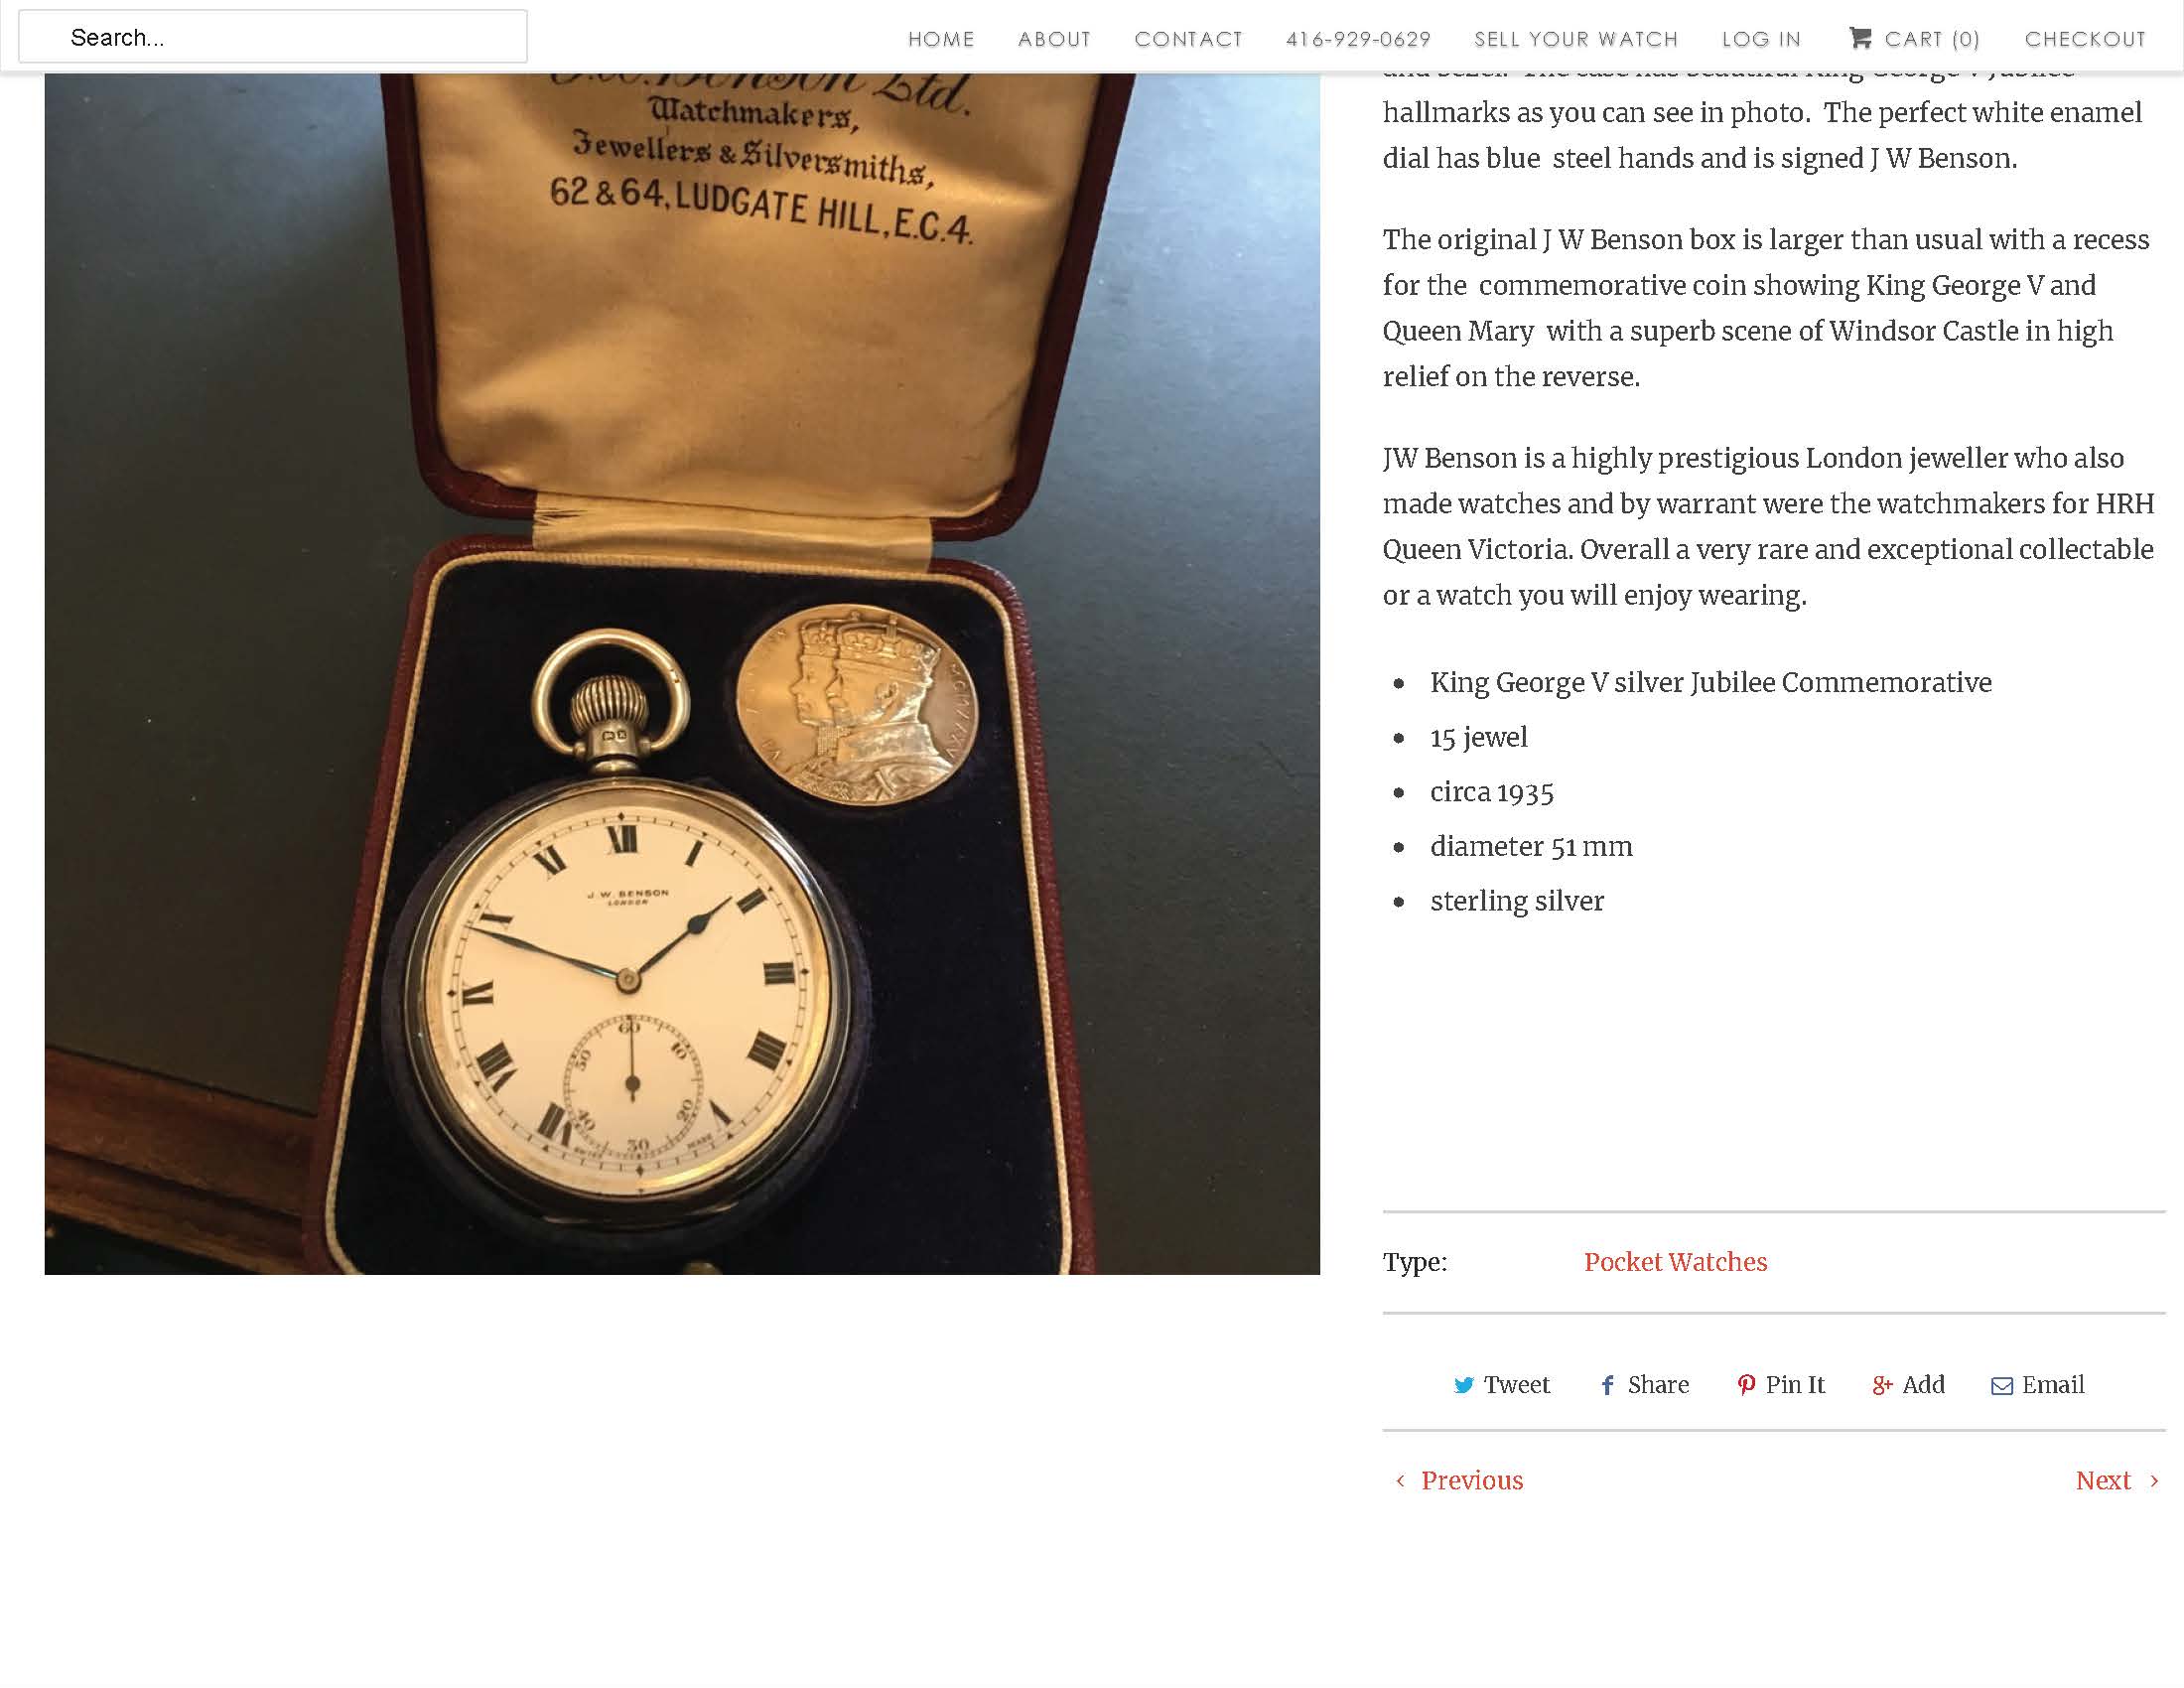Image resolution: width=2184 pixels, height=1688 pixels.
Task: Open the LOG IN page
Action: pyautogui.click(x=1761, y=39)
